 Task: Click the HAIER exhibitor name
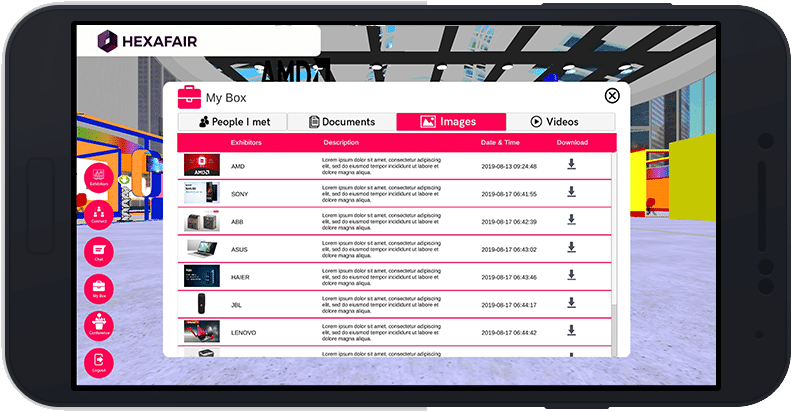coord(240,277)
